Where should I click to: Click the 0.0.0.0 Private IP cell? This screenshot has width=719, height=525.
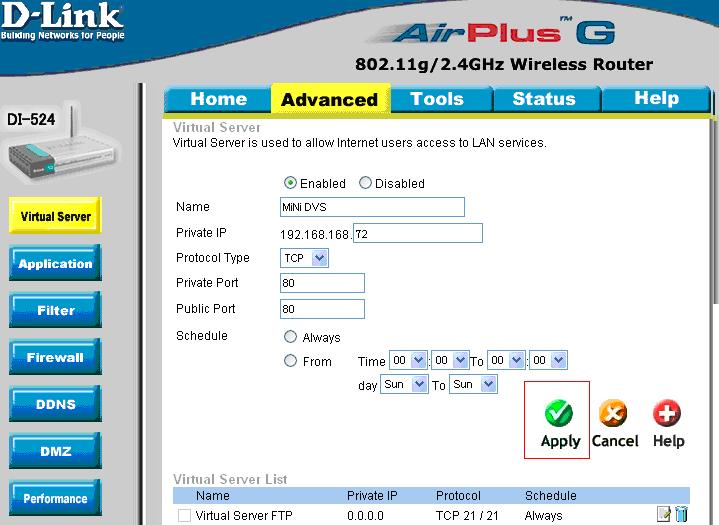365,516
